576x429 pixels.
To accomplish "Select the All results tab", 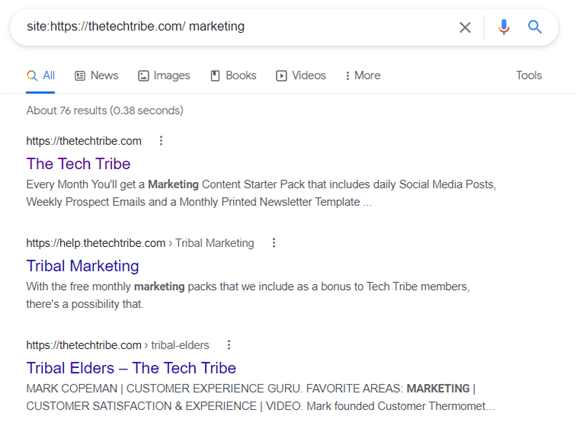I will click(40, 75).
